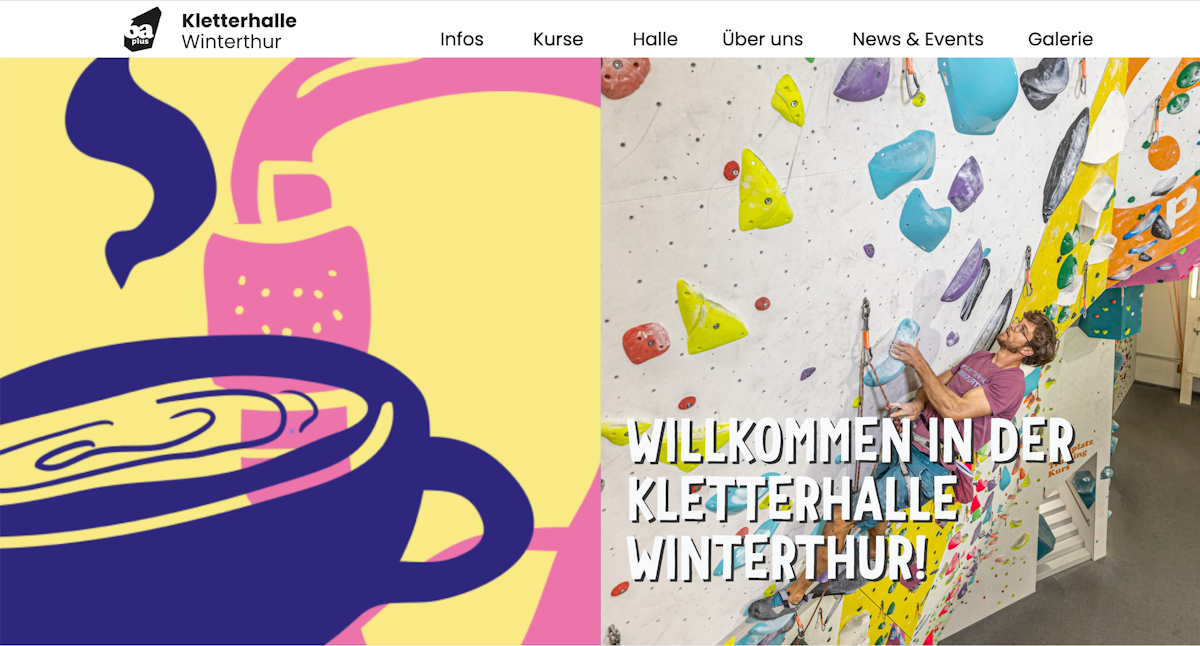The height and width of the screenshot is (646, 1200).
Task: Go to the Halle section
Action: point(655,39)
